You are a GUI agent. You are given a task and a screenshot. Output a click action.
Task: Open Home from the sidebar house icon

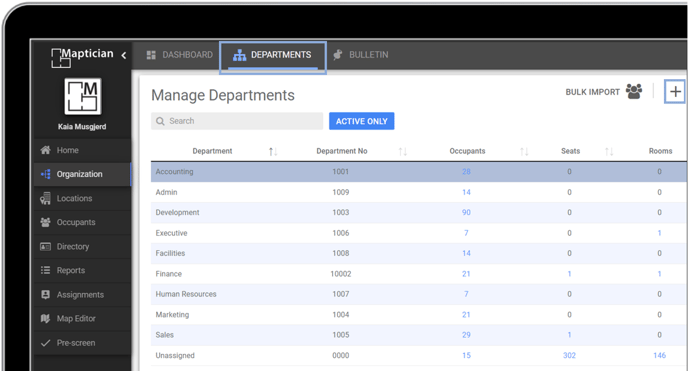[x=45, y=150]
